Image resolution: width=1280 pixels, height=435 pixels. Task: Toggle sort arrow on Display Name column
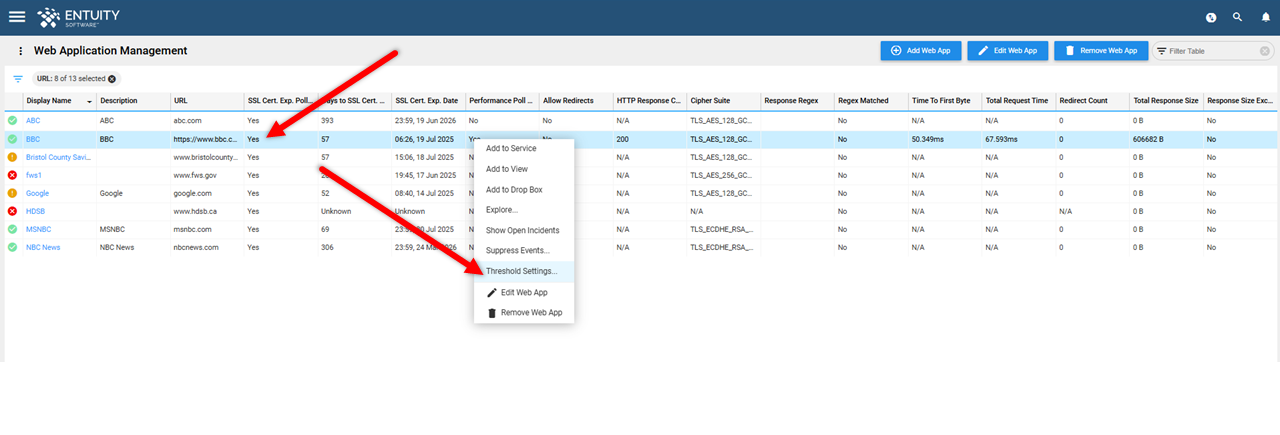(x=90, y=101)
